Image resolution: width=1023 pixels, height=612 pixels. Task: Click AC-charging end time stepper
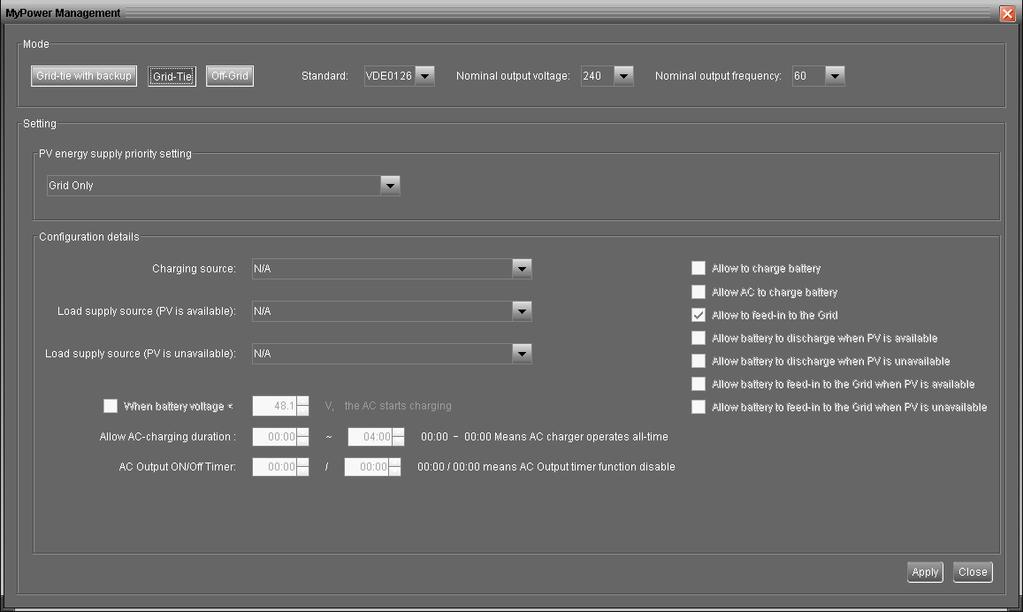coord(398,436)
